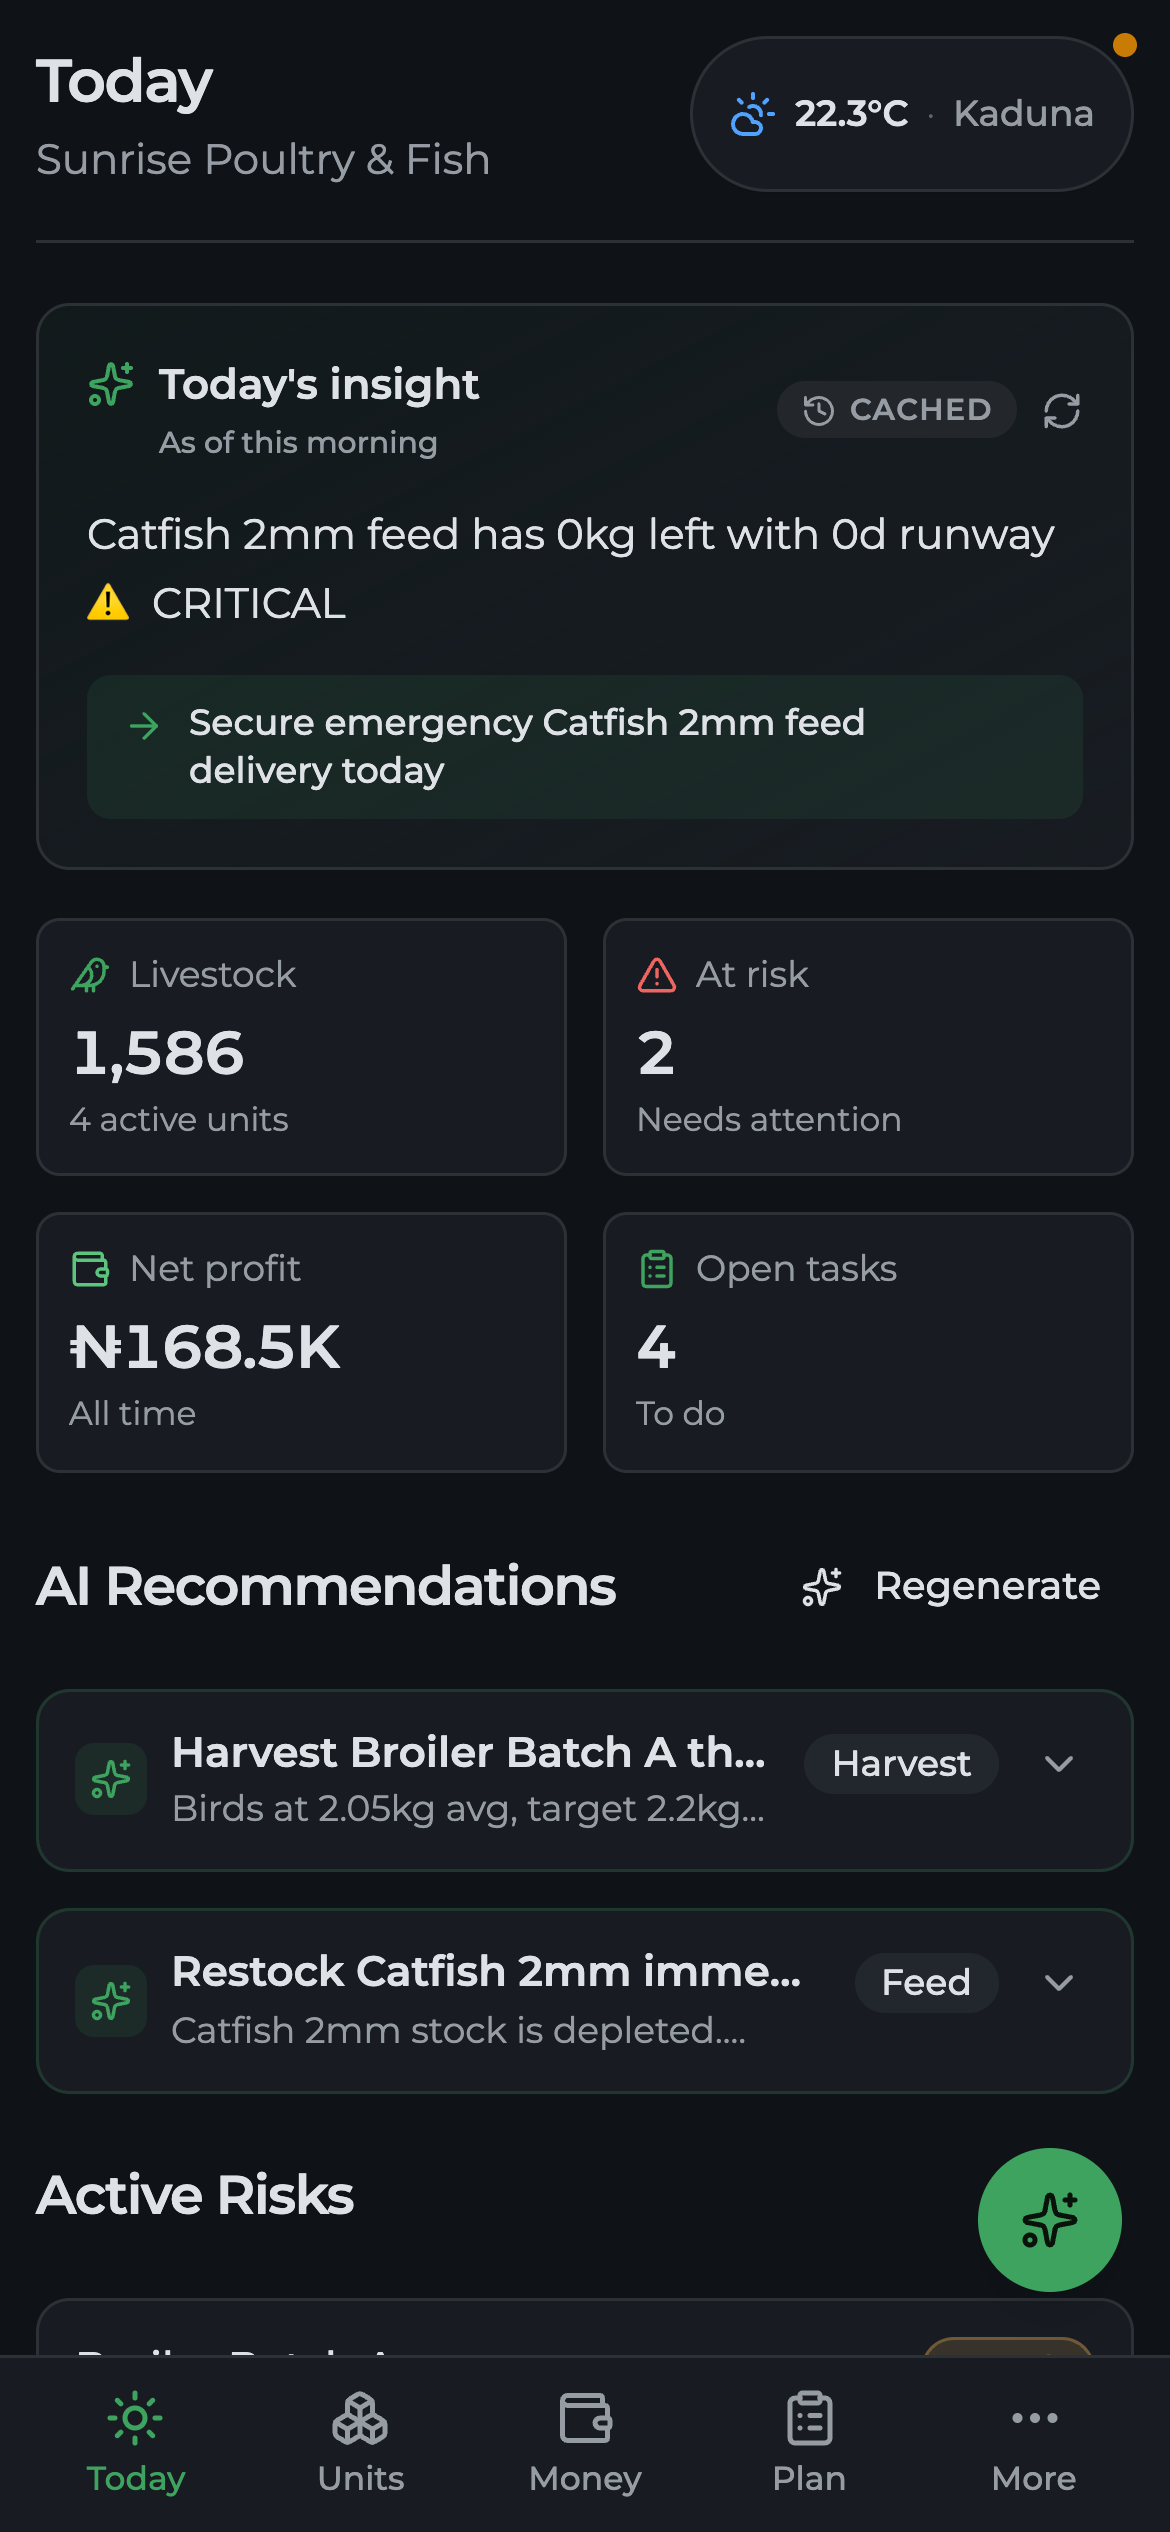Switch to the Units tab
Image resolution: width=1170 pixels, height=2532 pixels.
pyautogui.click(x=360, y=2443)
